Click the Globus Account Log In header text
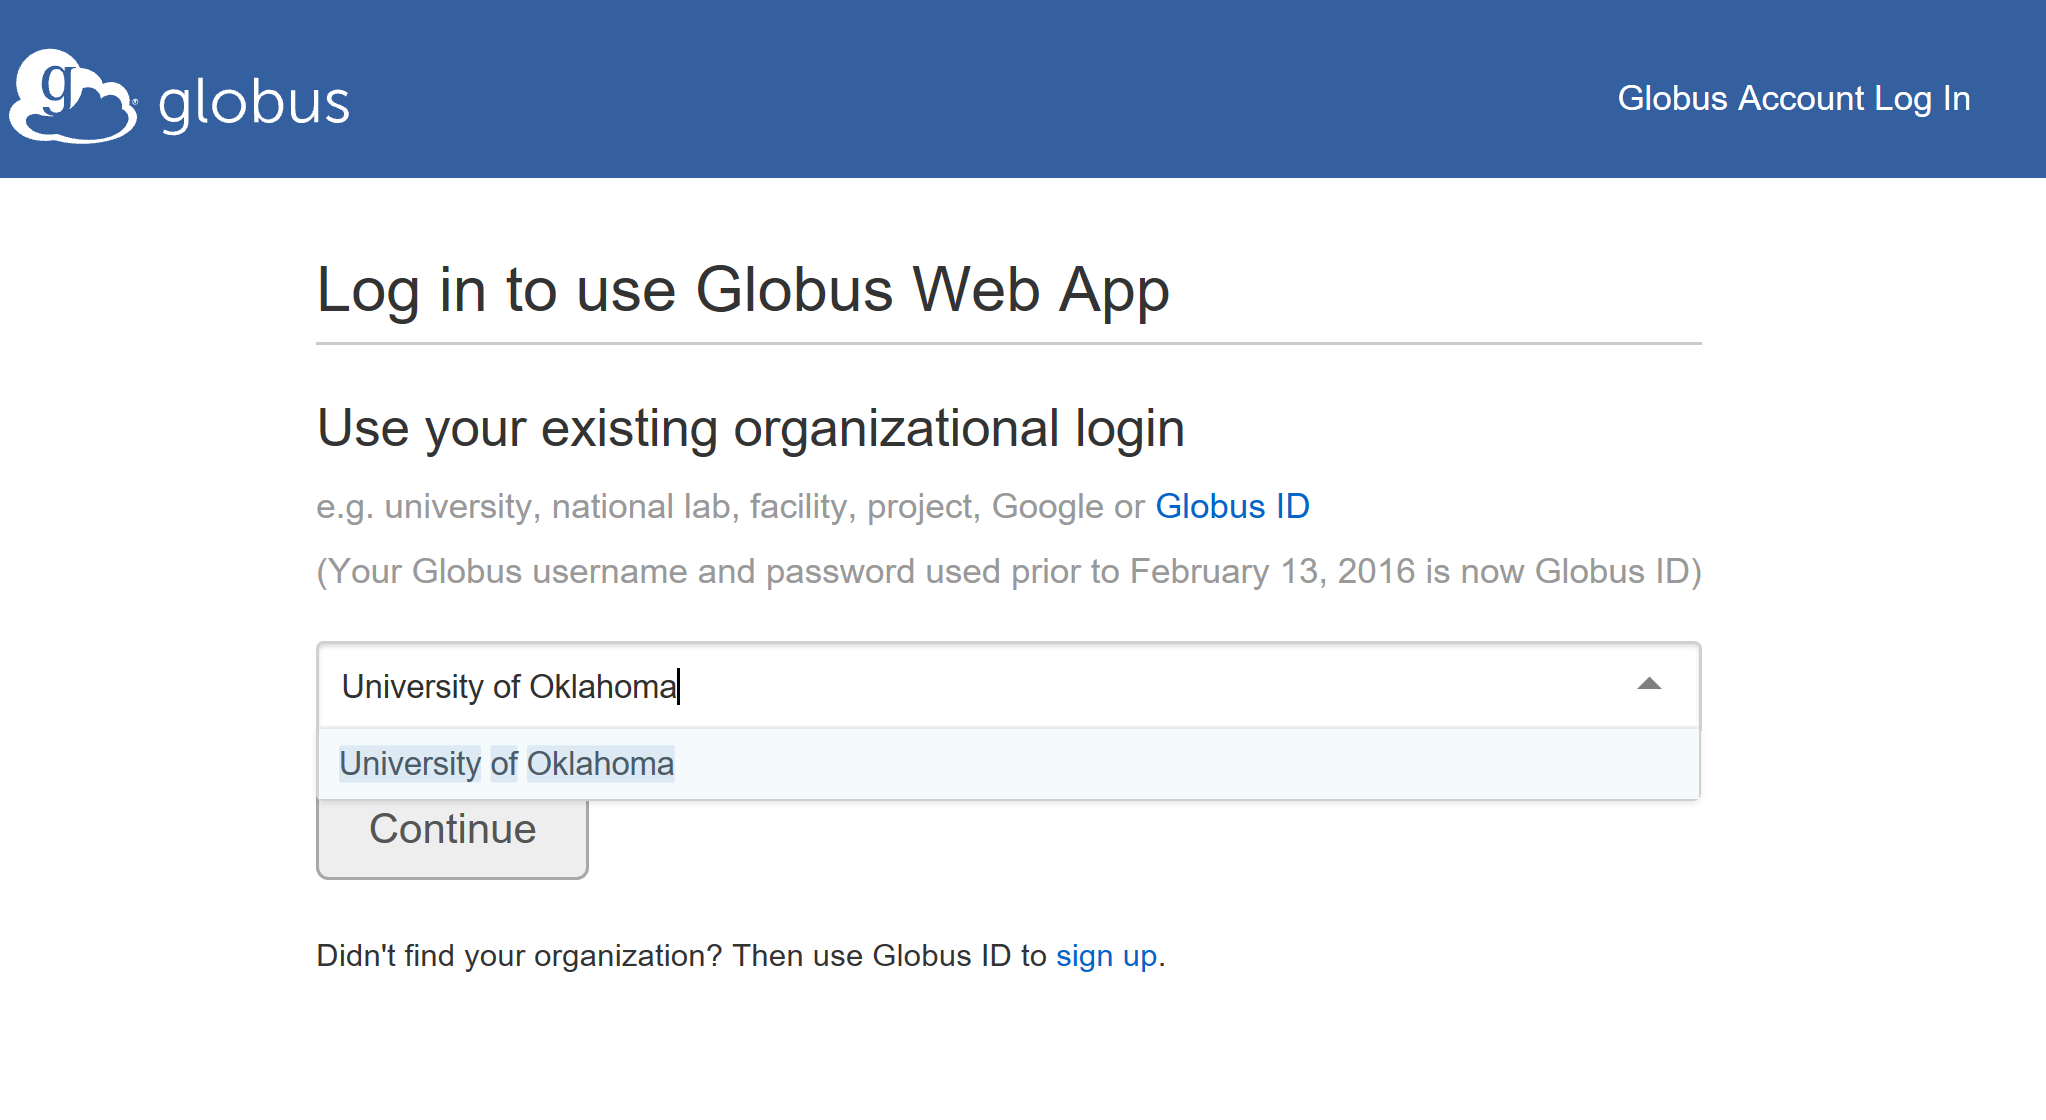The width and height of the screenshot is (2046, 1120). point(1793,98)
